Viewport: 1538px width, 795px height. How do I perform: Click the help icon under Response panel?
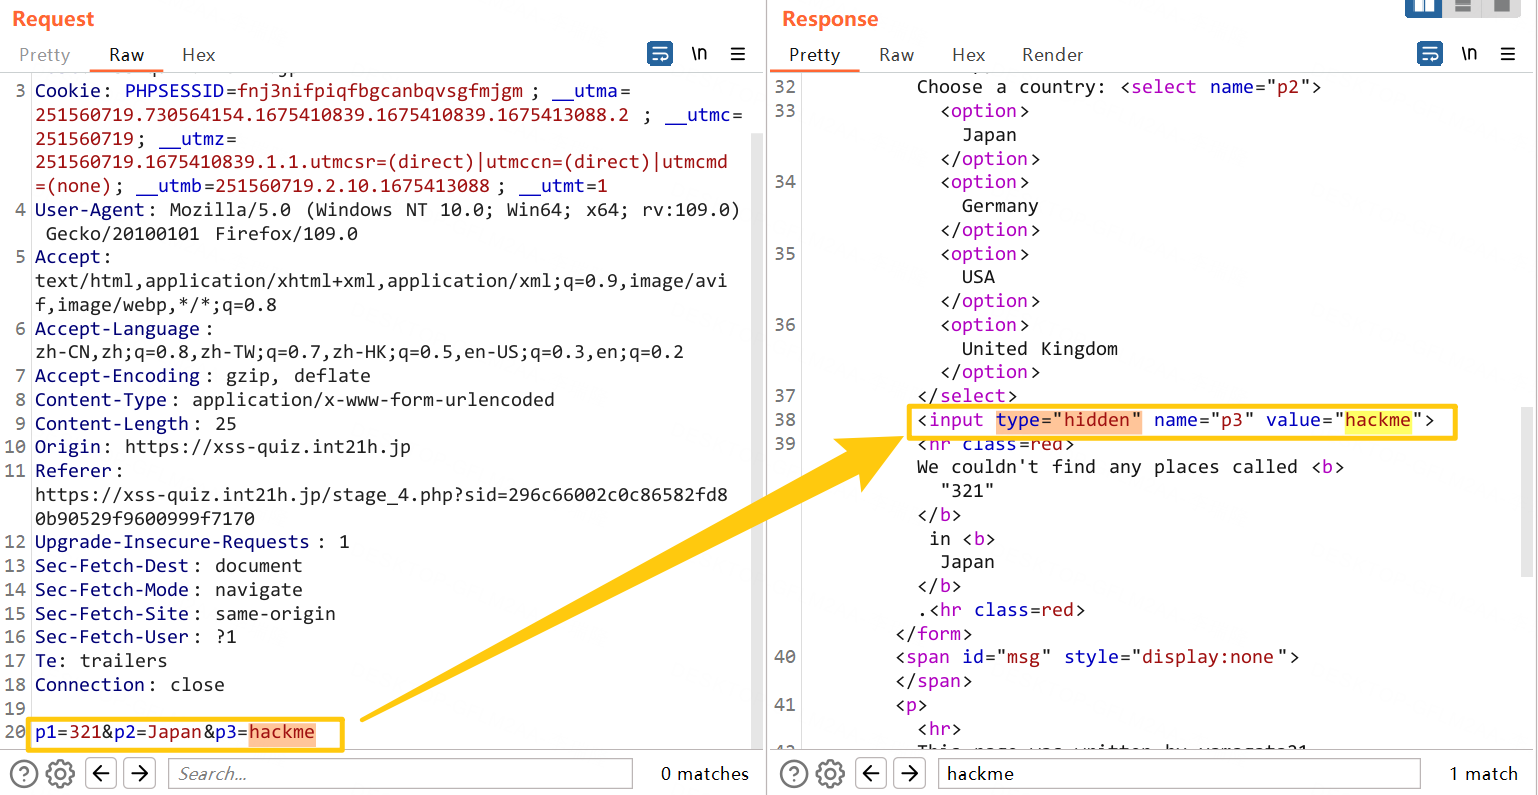click(794, 773)
